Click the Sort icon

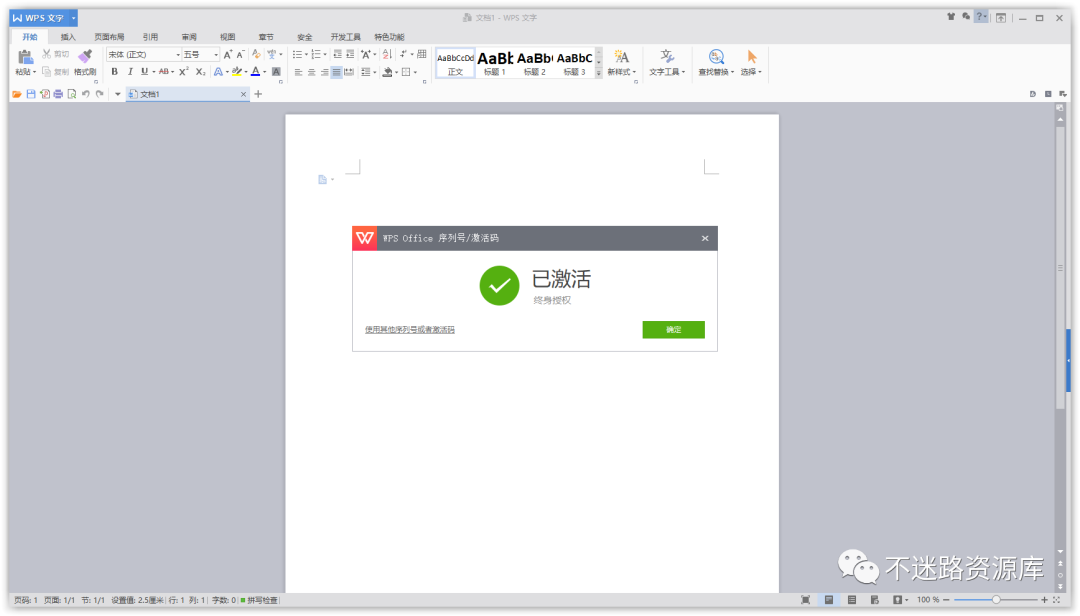387,54
